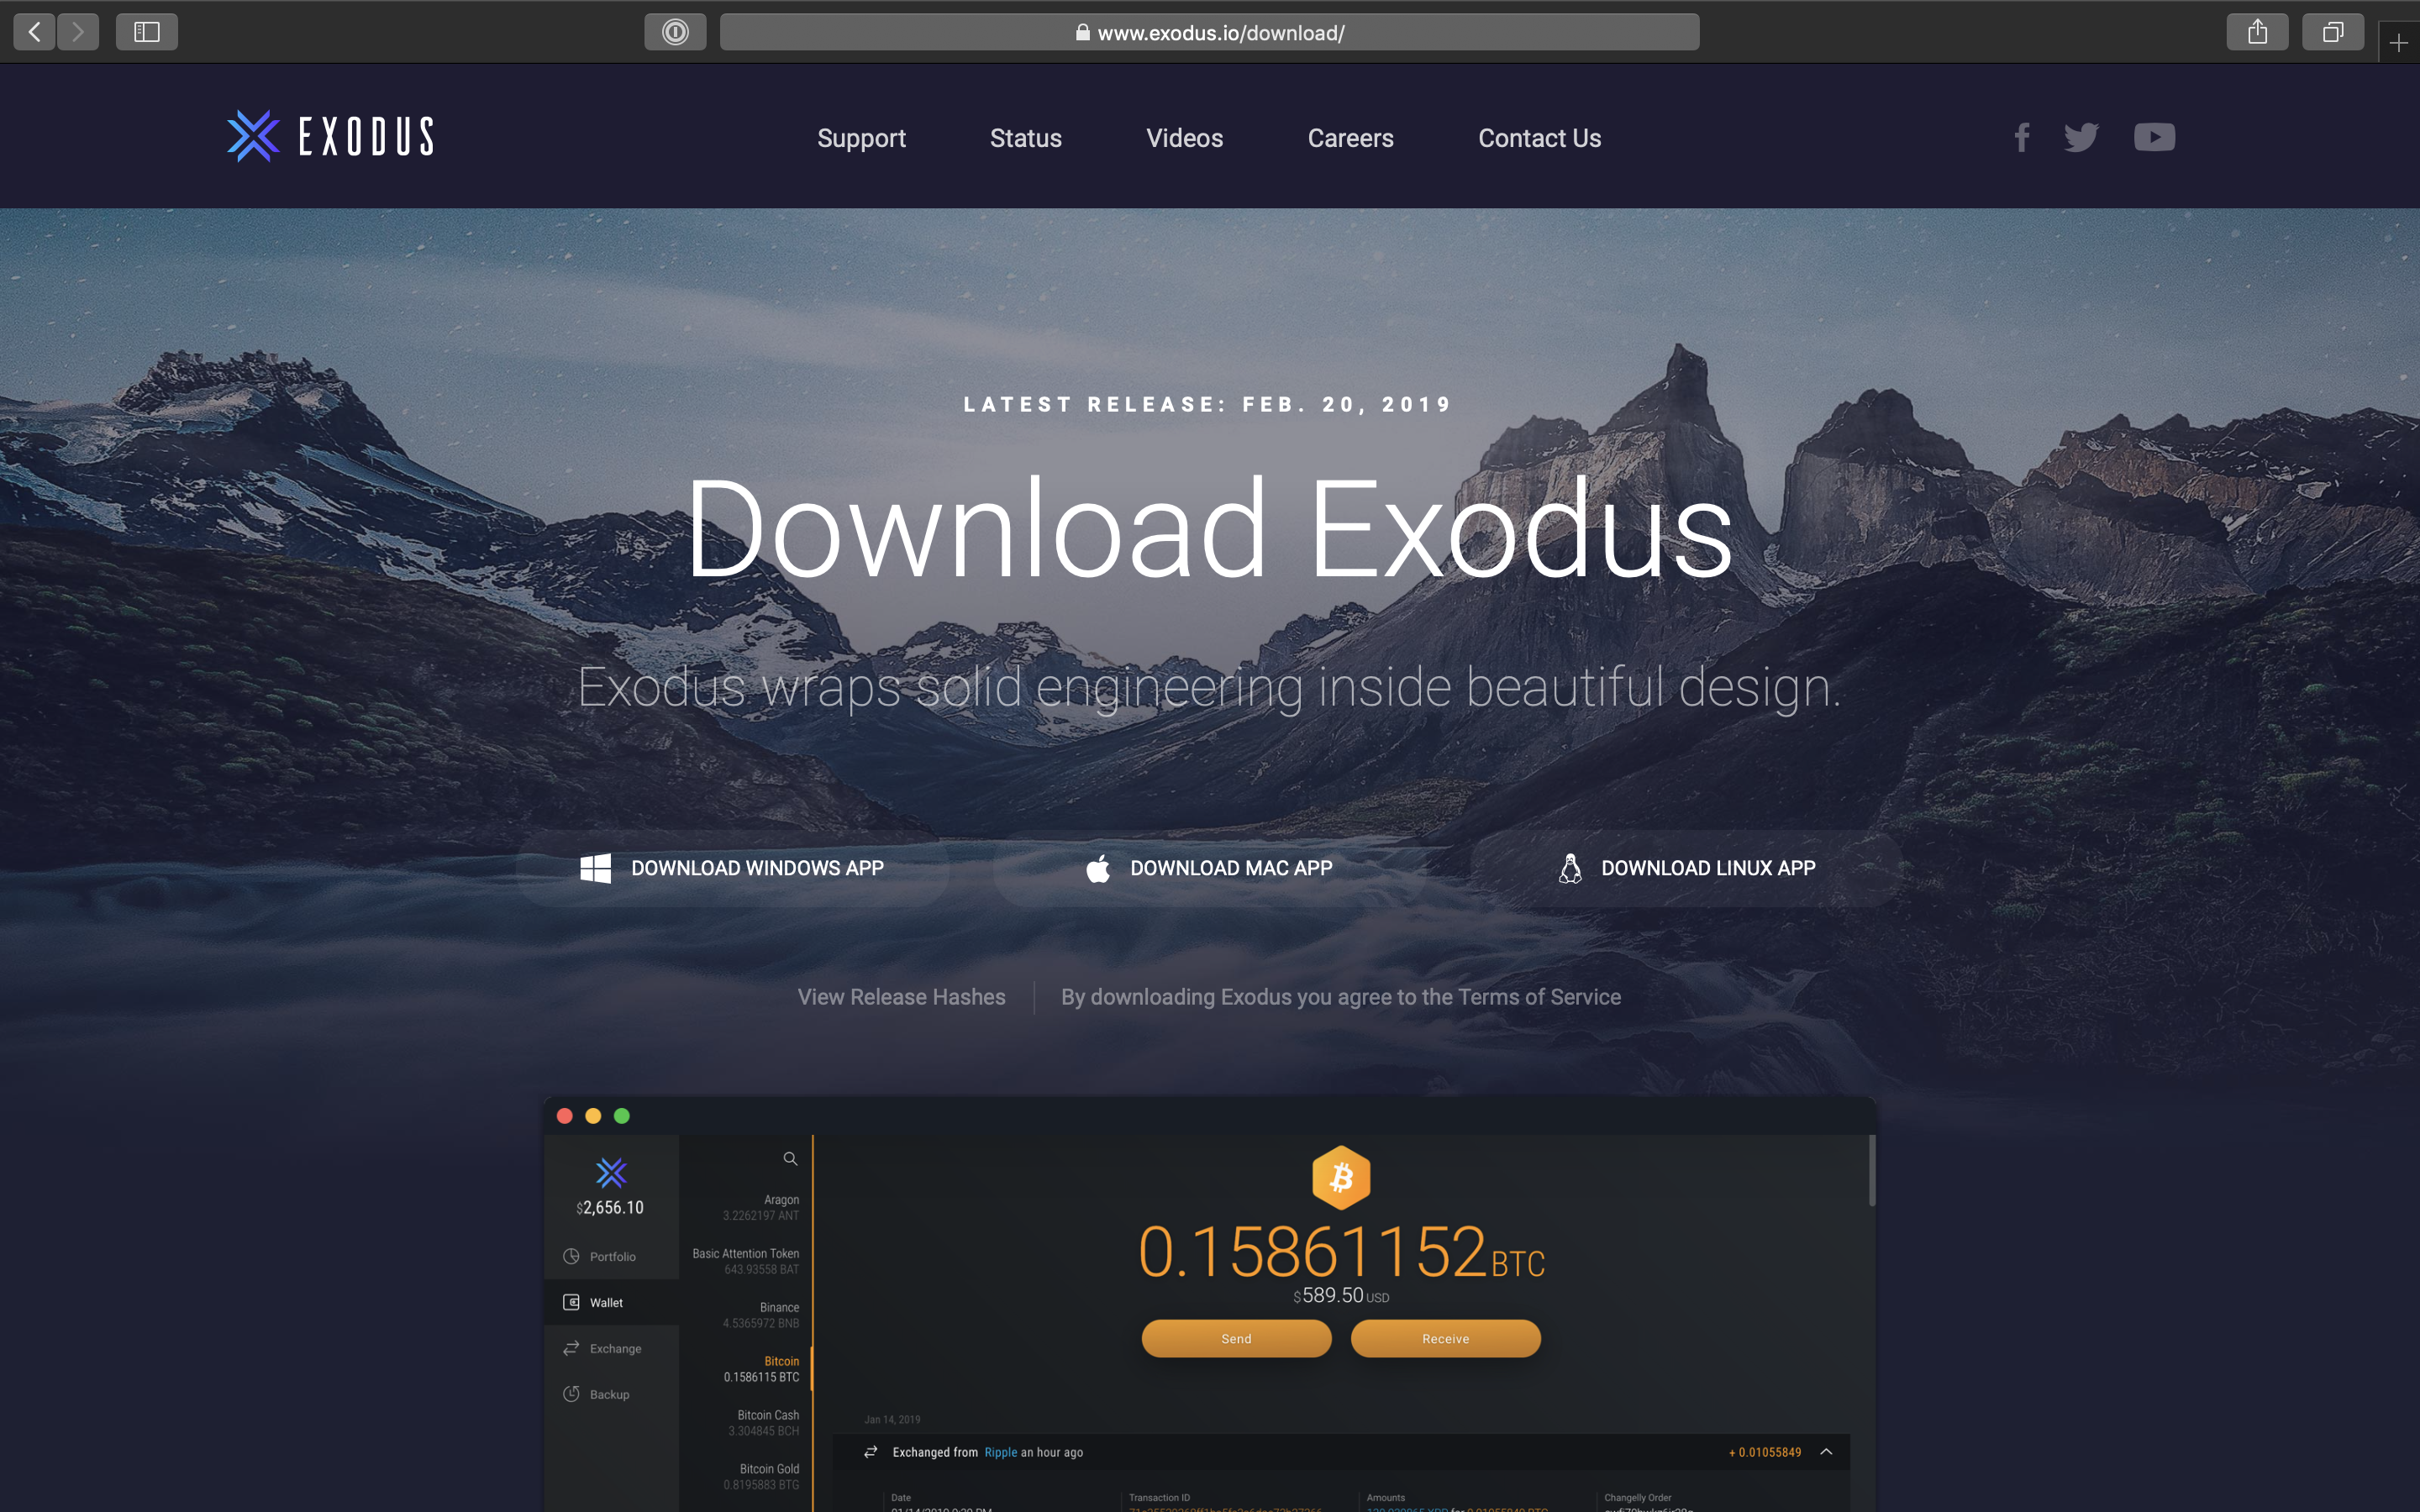Expand Aragon portfolio entry
The height and width of the screenshot is (1512, 2420).
tap(761, 1207)
